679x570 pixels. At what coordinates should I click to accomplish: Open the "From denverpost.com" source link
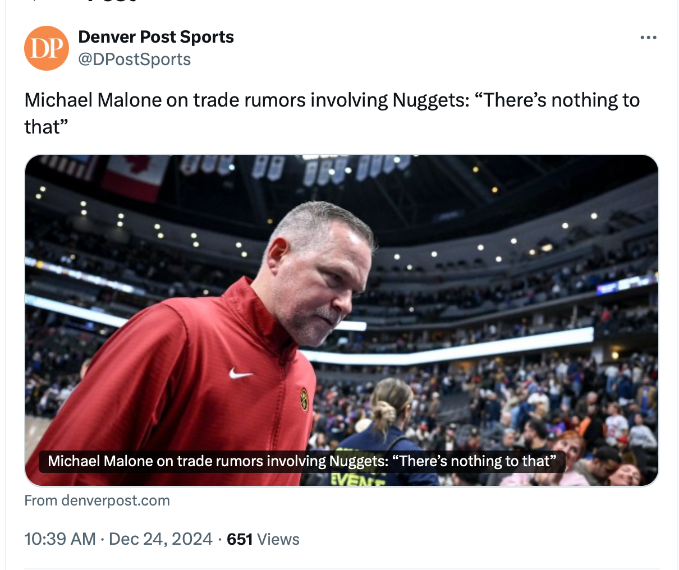(97, 500)
